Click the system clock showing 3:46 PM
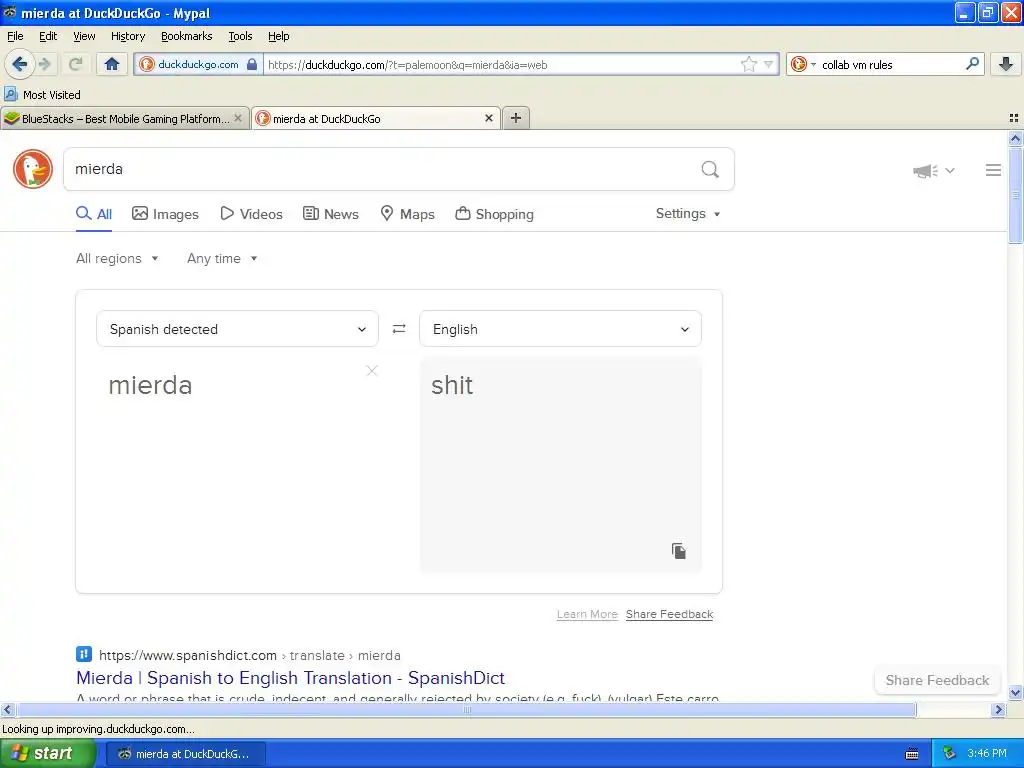 click(x=987, y=754)
